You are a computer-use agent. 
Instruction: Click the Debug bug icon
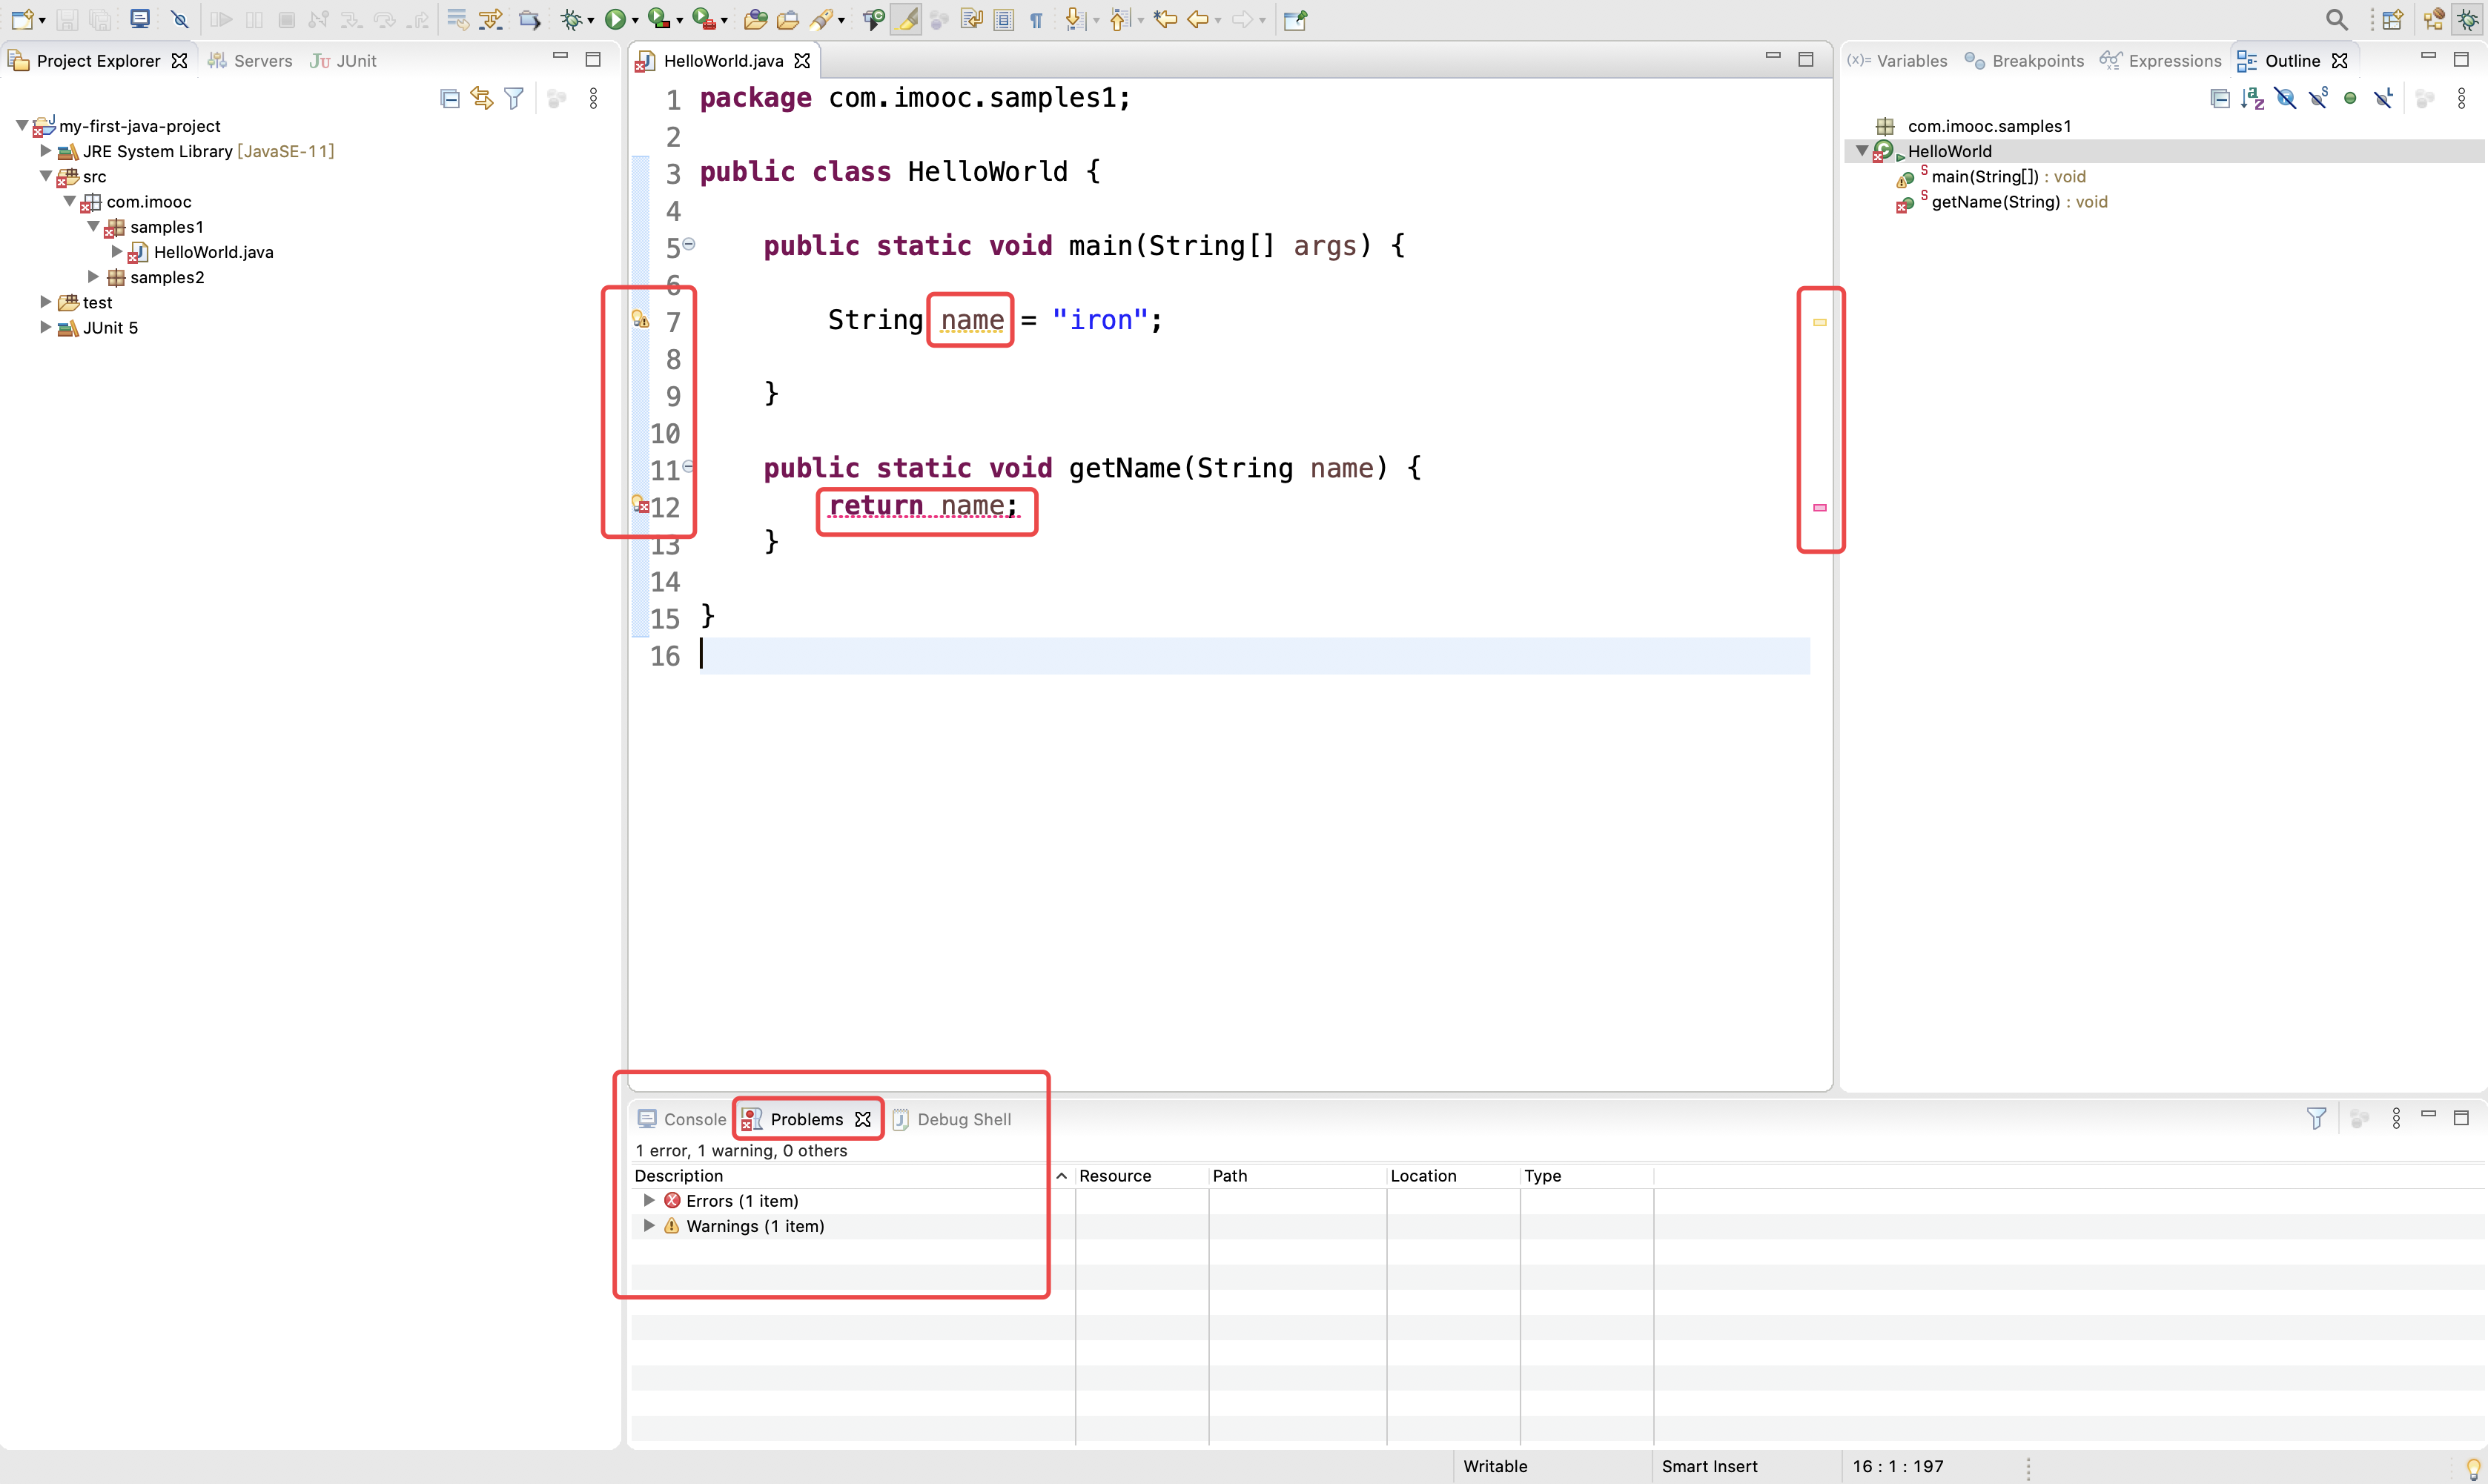(571, 19)
